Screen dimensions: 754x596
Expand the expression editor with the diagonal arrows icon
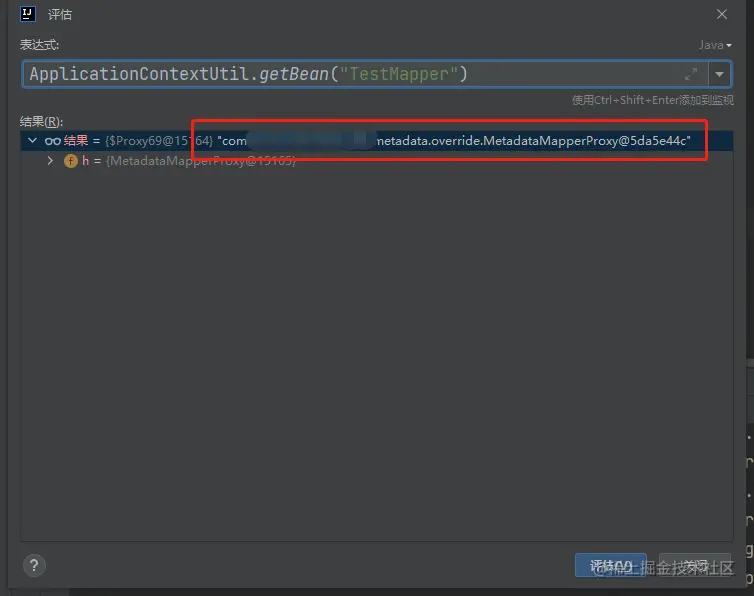tap(691, 74)
